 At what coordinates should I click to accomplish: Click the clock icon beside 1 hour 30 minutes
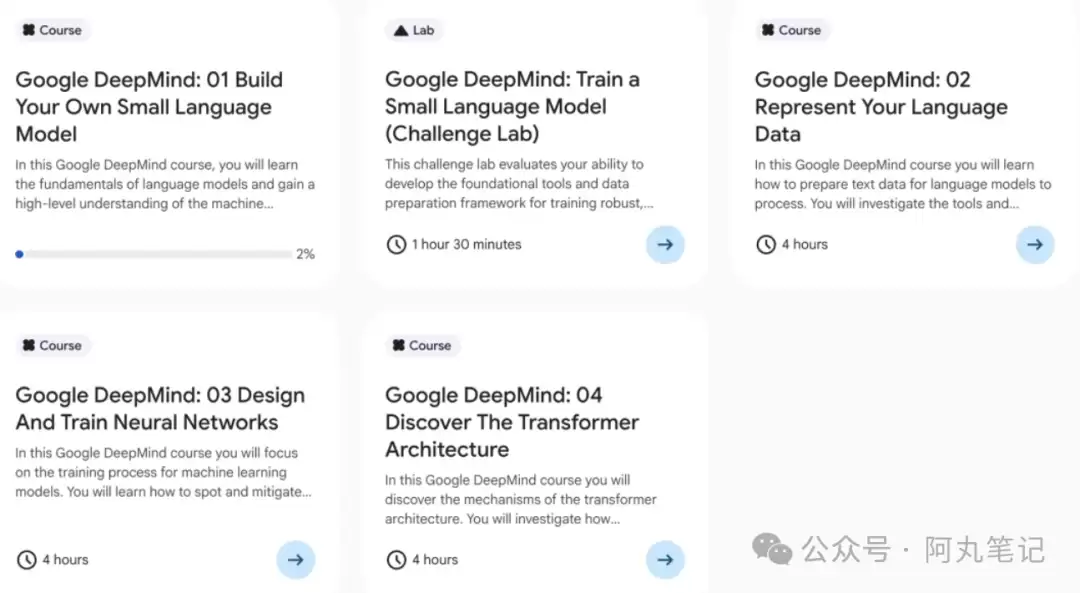(x=396, y=244)
